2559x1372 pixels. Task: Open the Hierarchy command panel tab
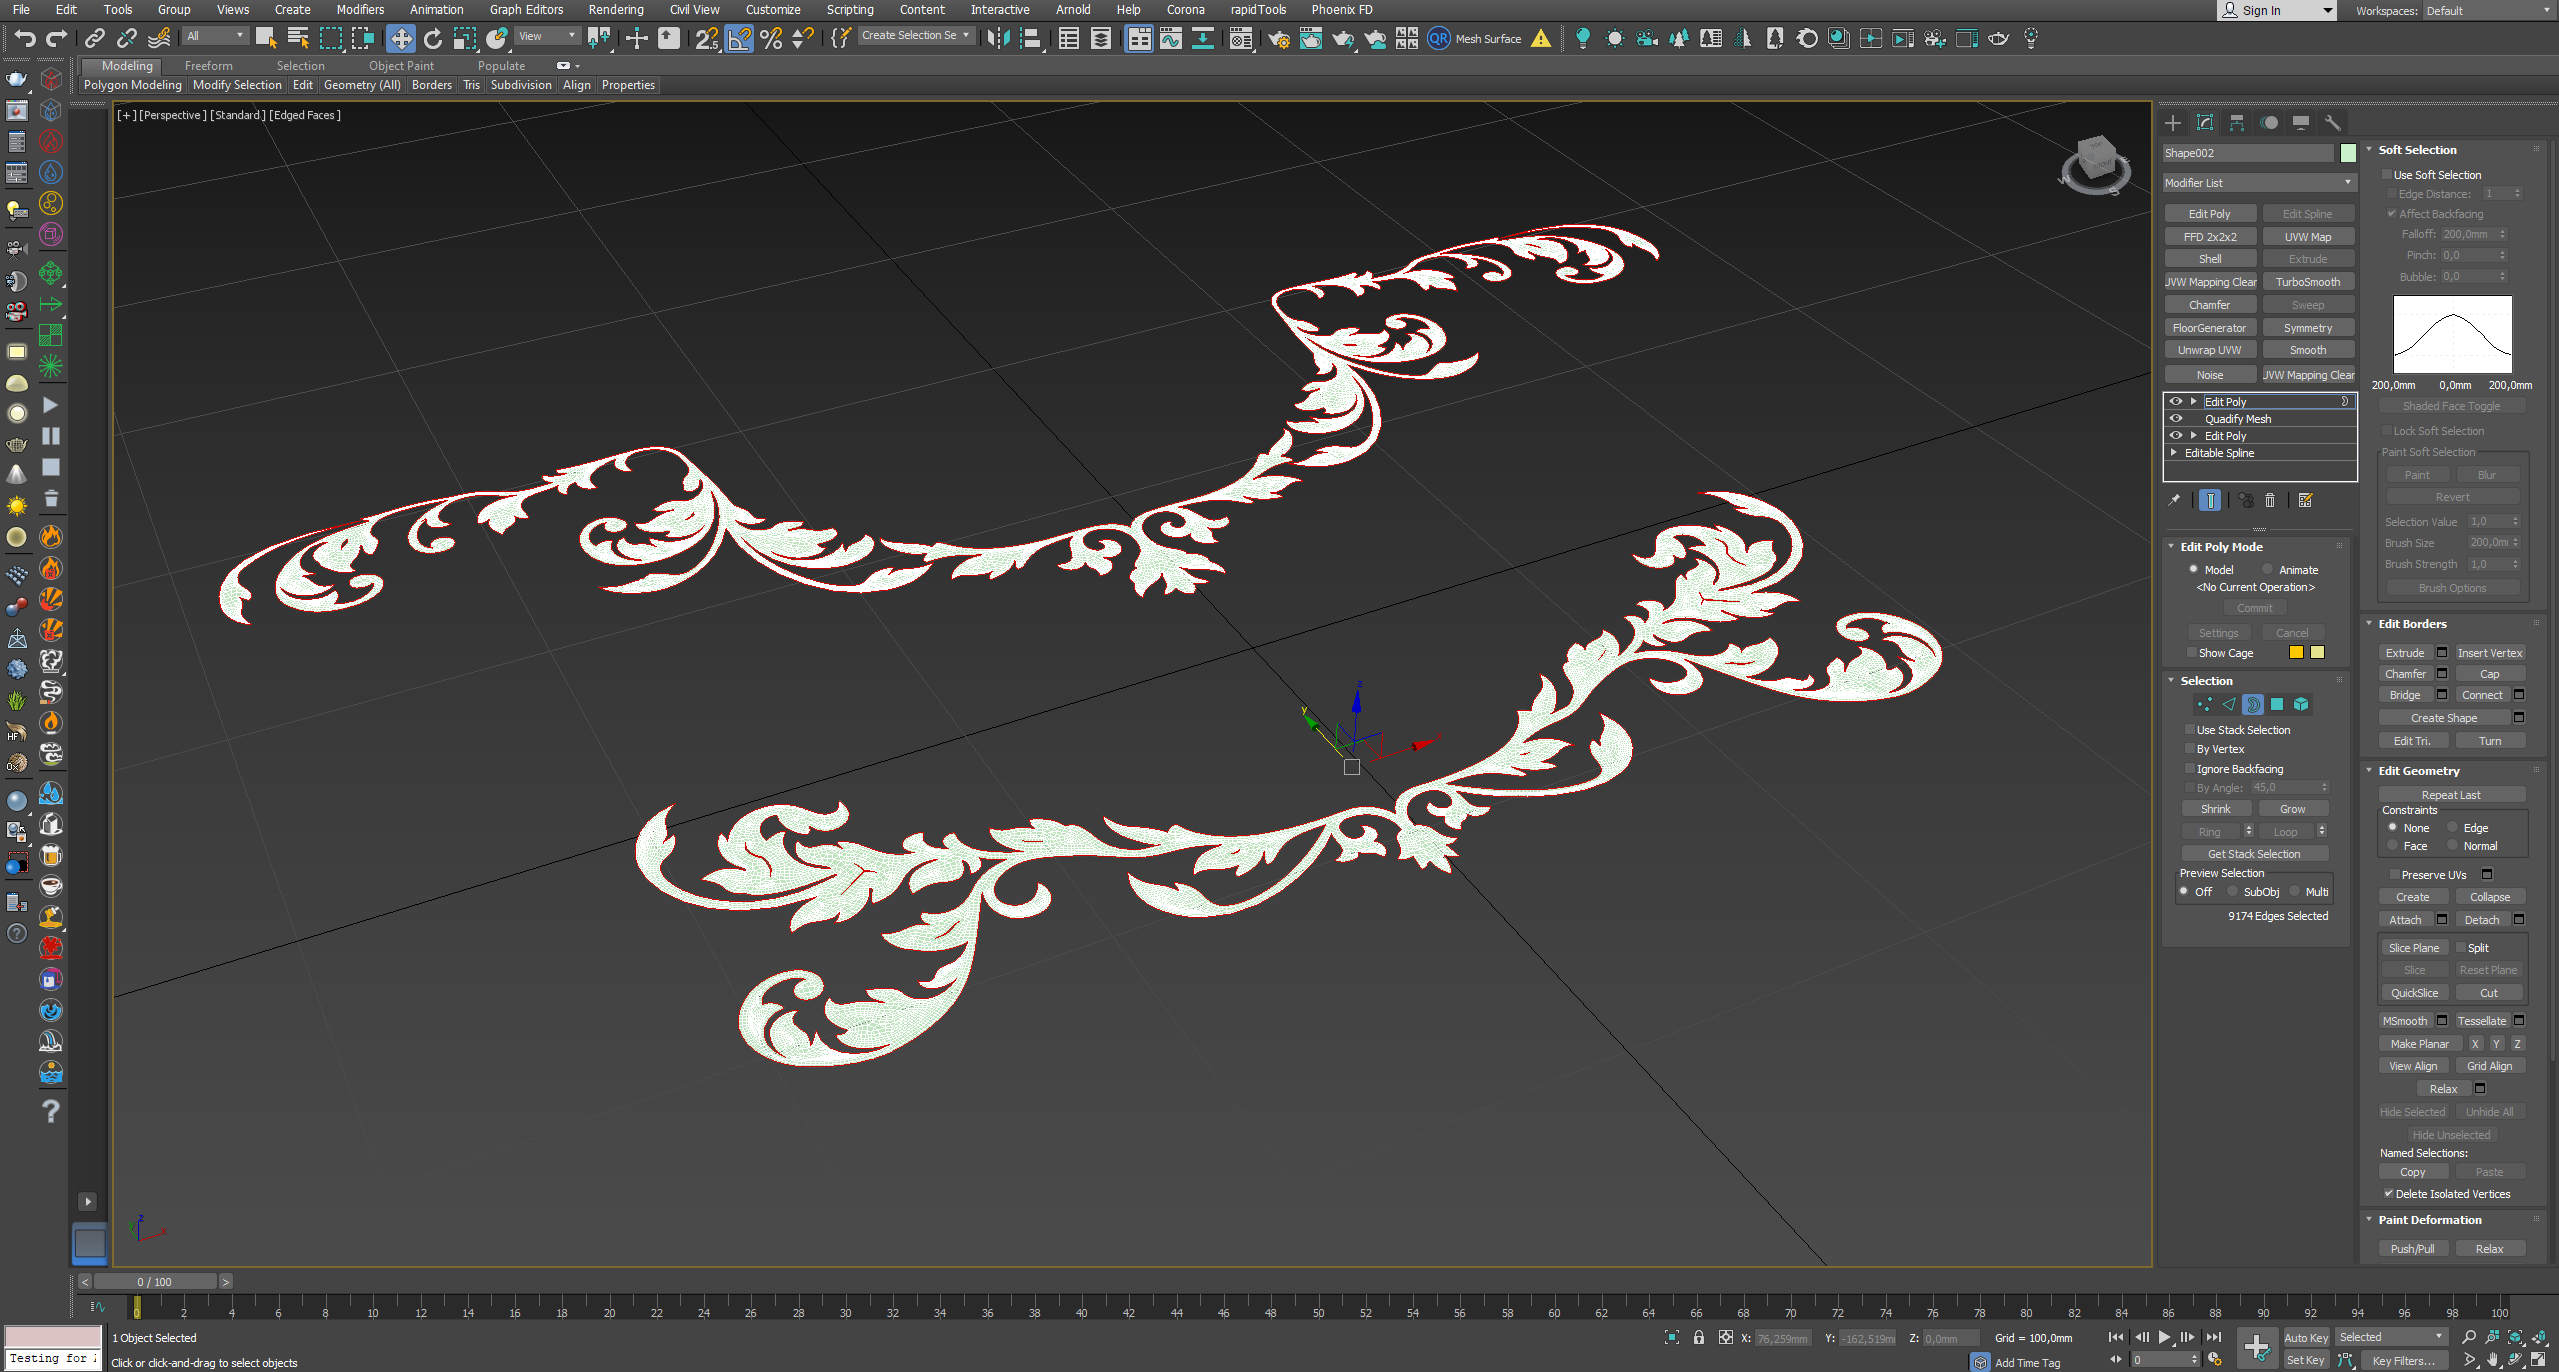[x=2237, y=123]
